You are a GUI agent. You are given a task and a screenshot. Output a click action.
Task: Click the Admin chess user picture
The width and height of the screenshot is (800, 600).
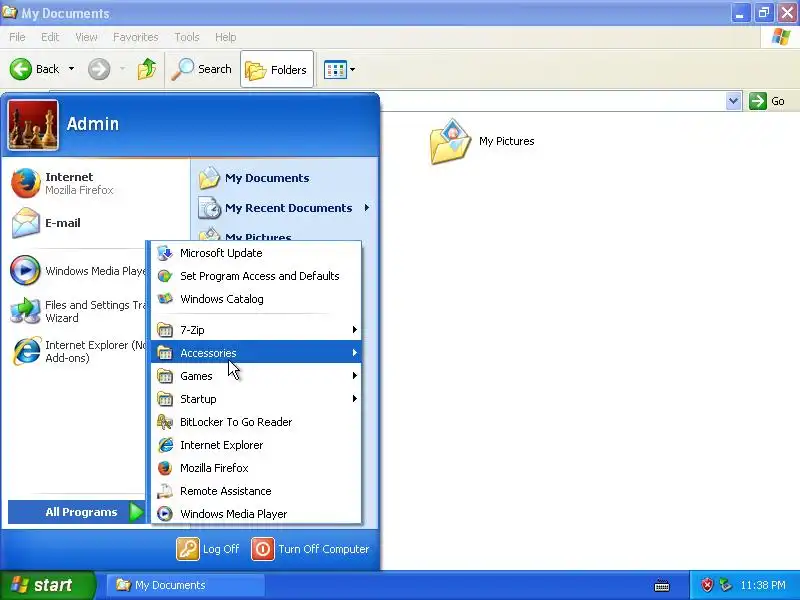click(x=33, y=125)
